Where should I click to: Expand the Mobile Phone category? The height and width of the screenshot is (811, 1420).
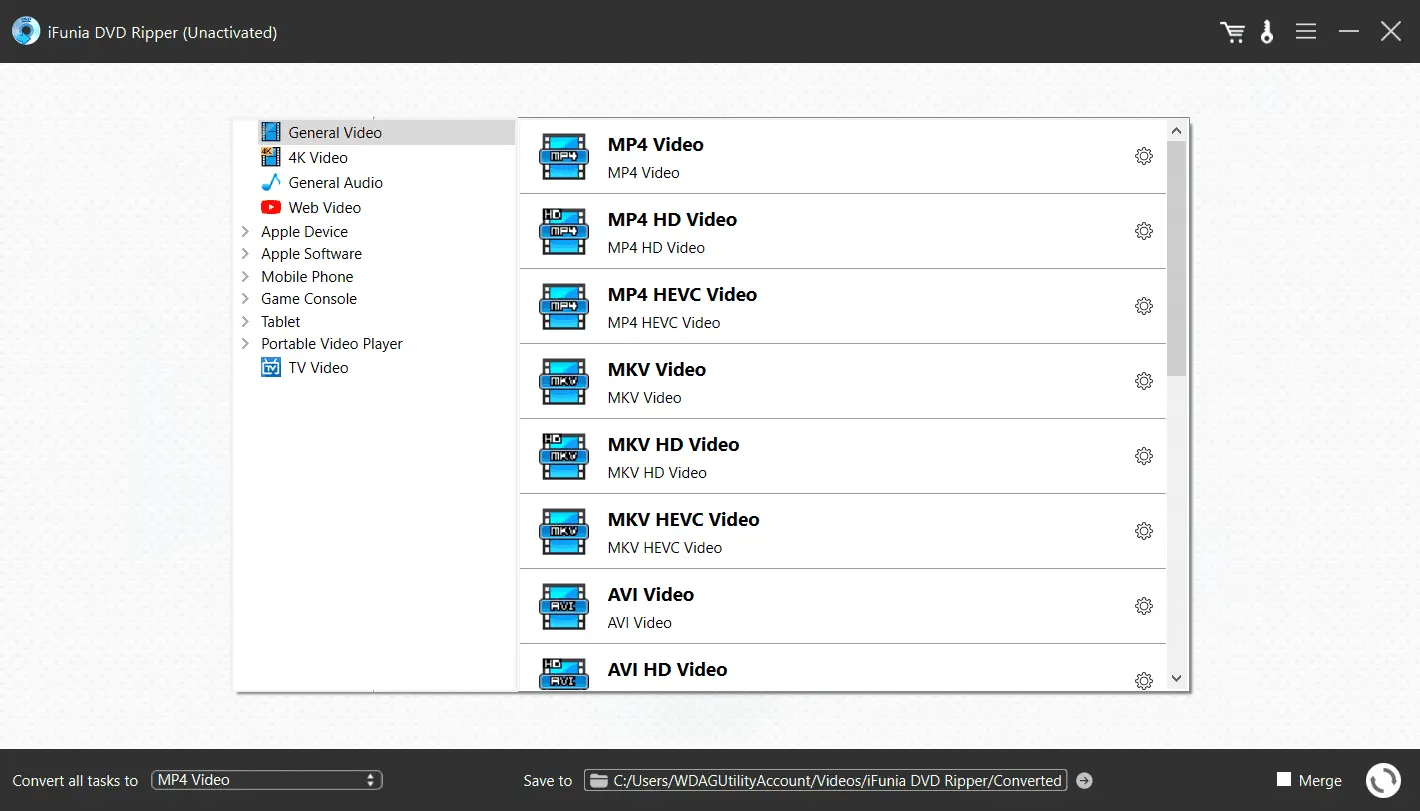point(245,276)
